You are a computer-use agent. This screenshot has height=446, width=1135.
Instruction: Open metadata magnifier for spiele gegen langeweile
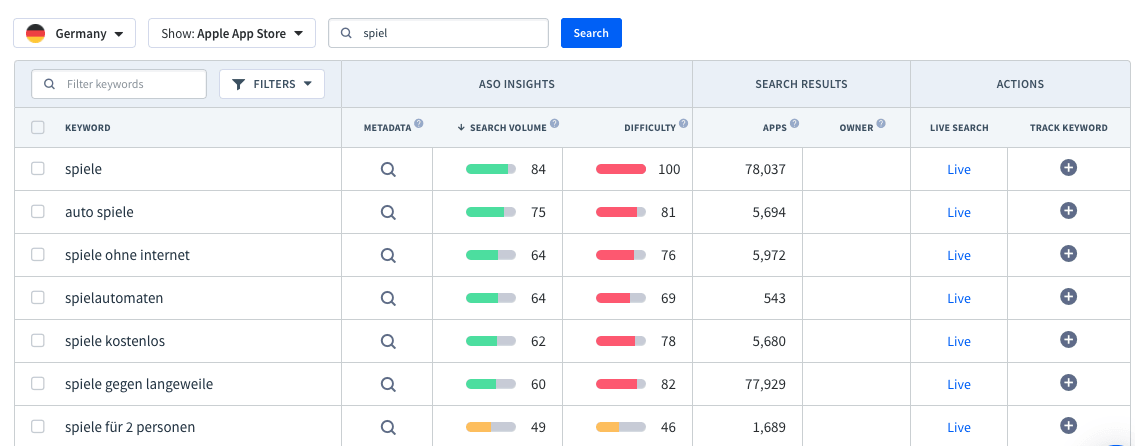point(388,384)
